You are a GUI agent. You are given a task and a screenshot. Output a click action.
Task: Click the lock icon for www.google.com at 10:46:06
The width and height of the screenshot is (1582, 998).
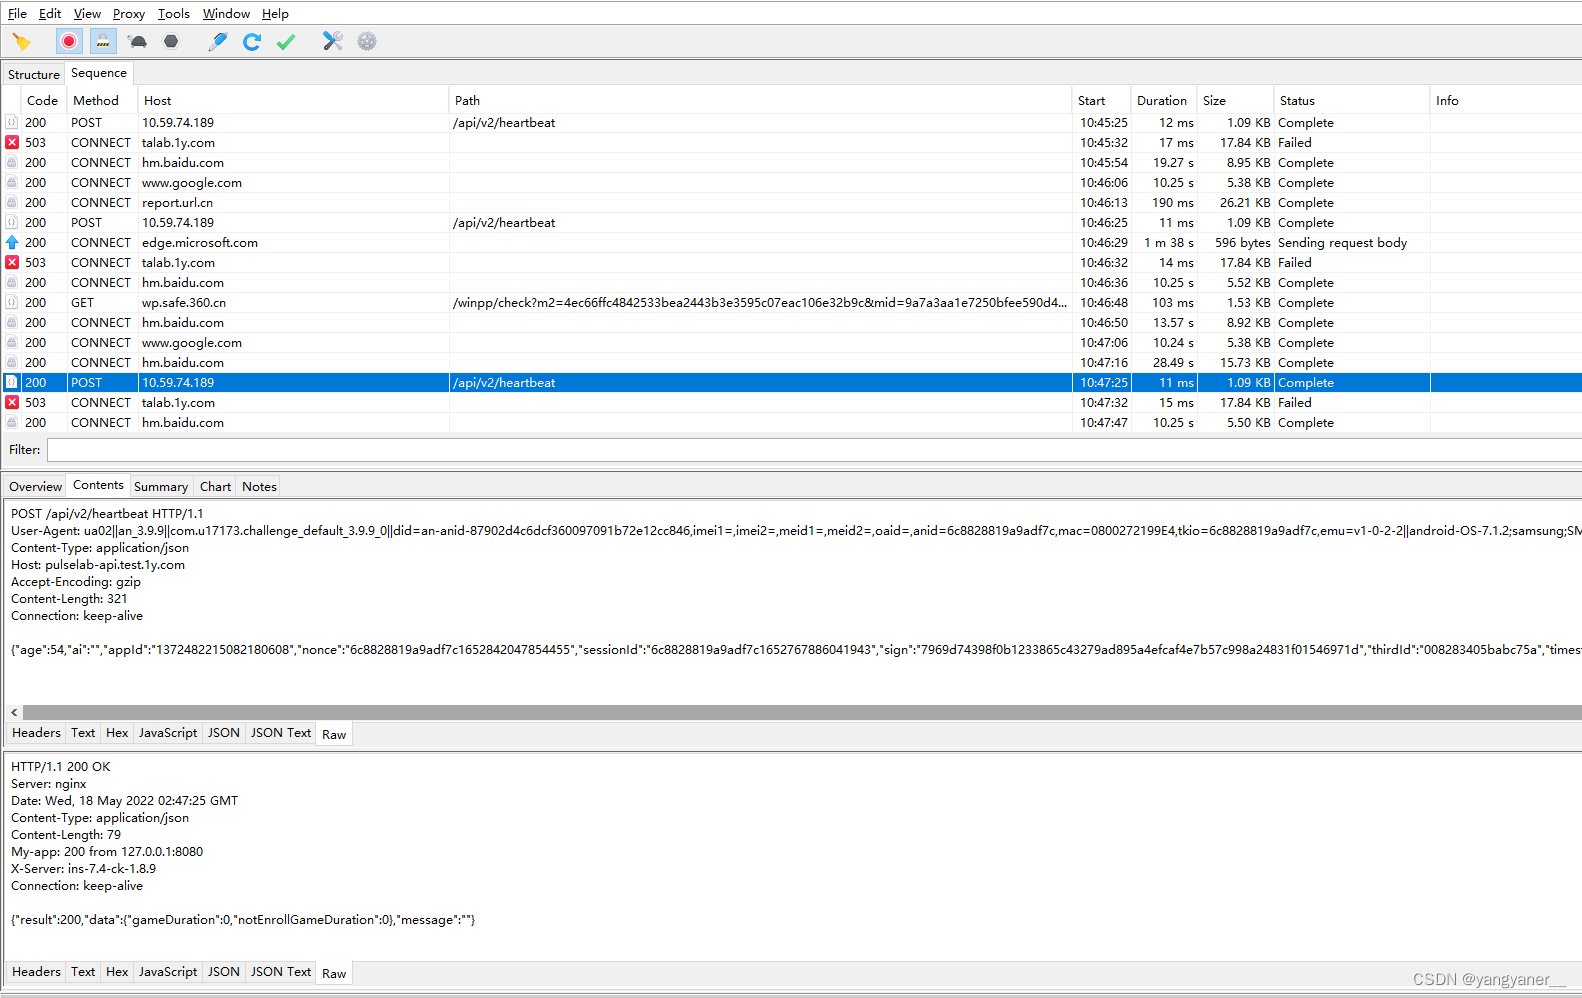click(12, 182)
